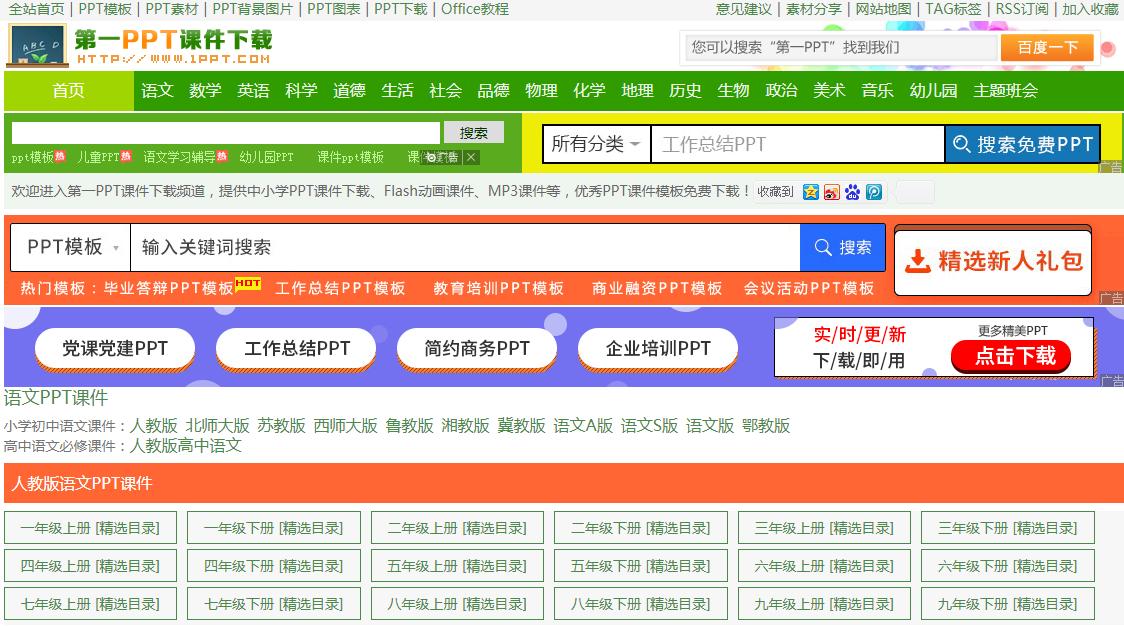Open 一年级上册 精选目录 link

coord(90,527)
